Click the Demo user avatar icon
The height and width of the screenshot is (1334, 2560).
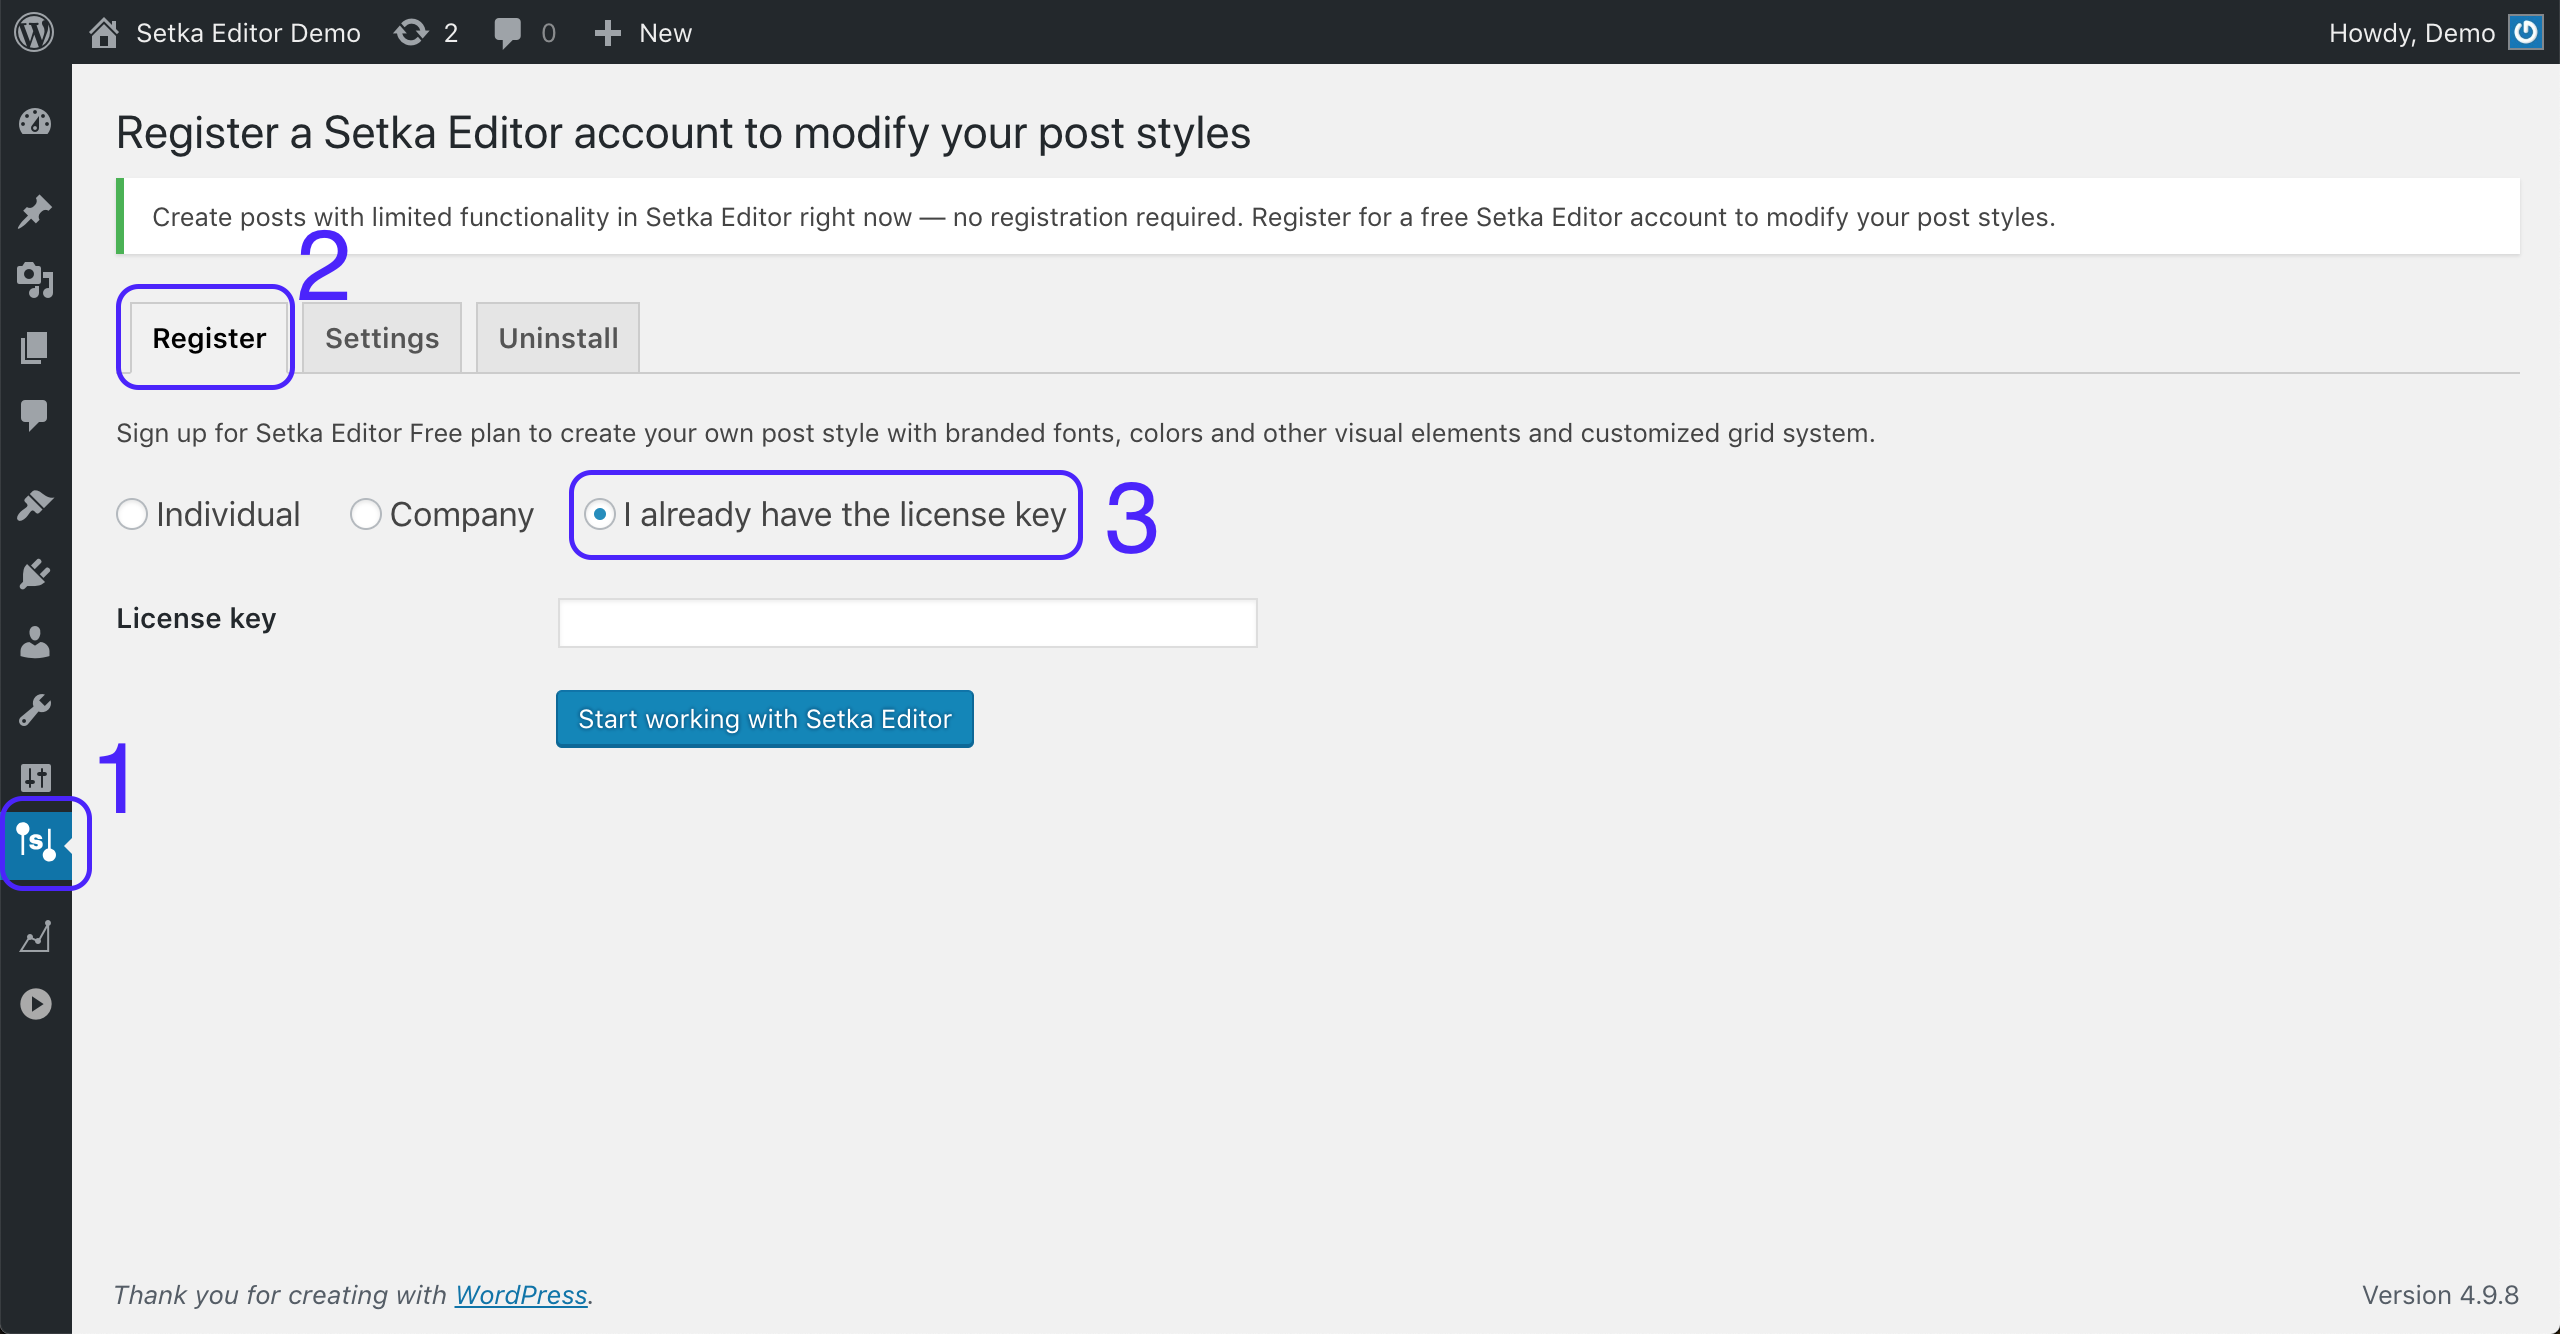point(2527,32)
